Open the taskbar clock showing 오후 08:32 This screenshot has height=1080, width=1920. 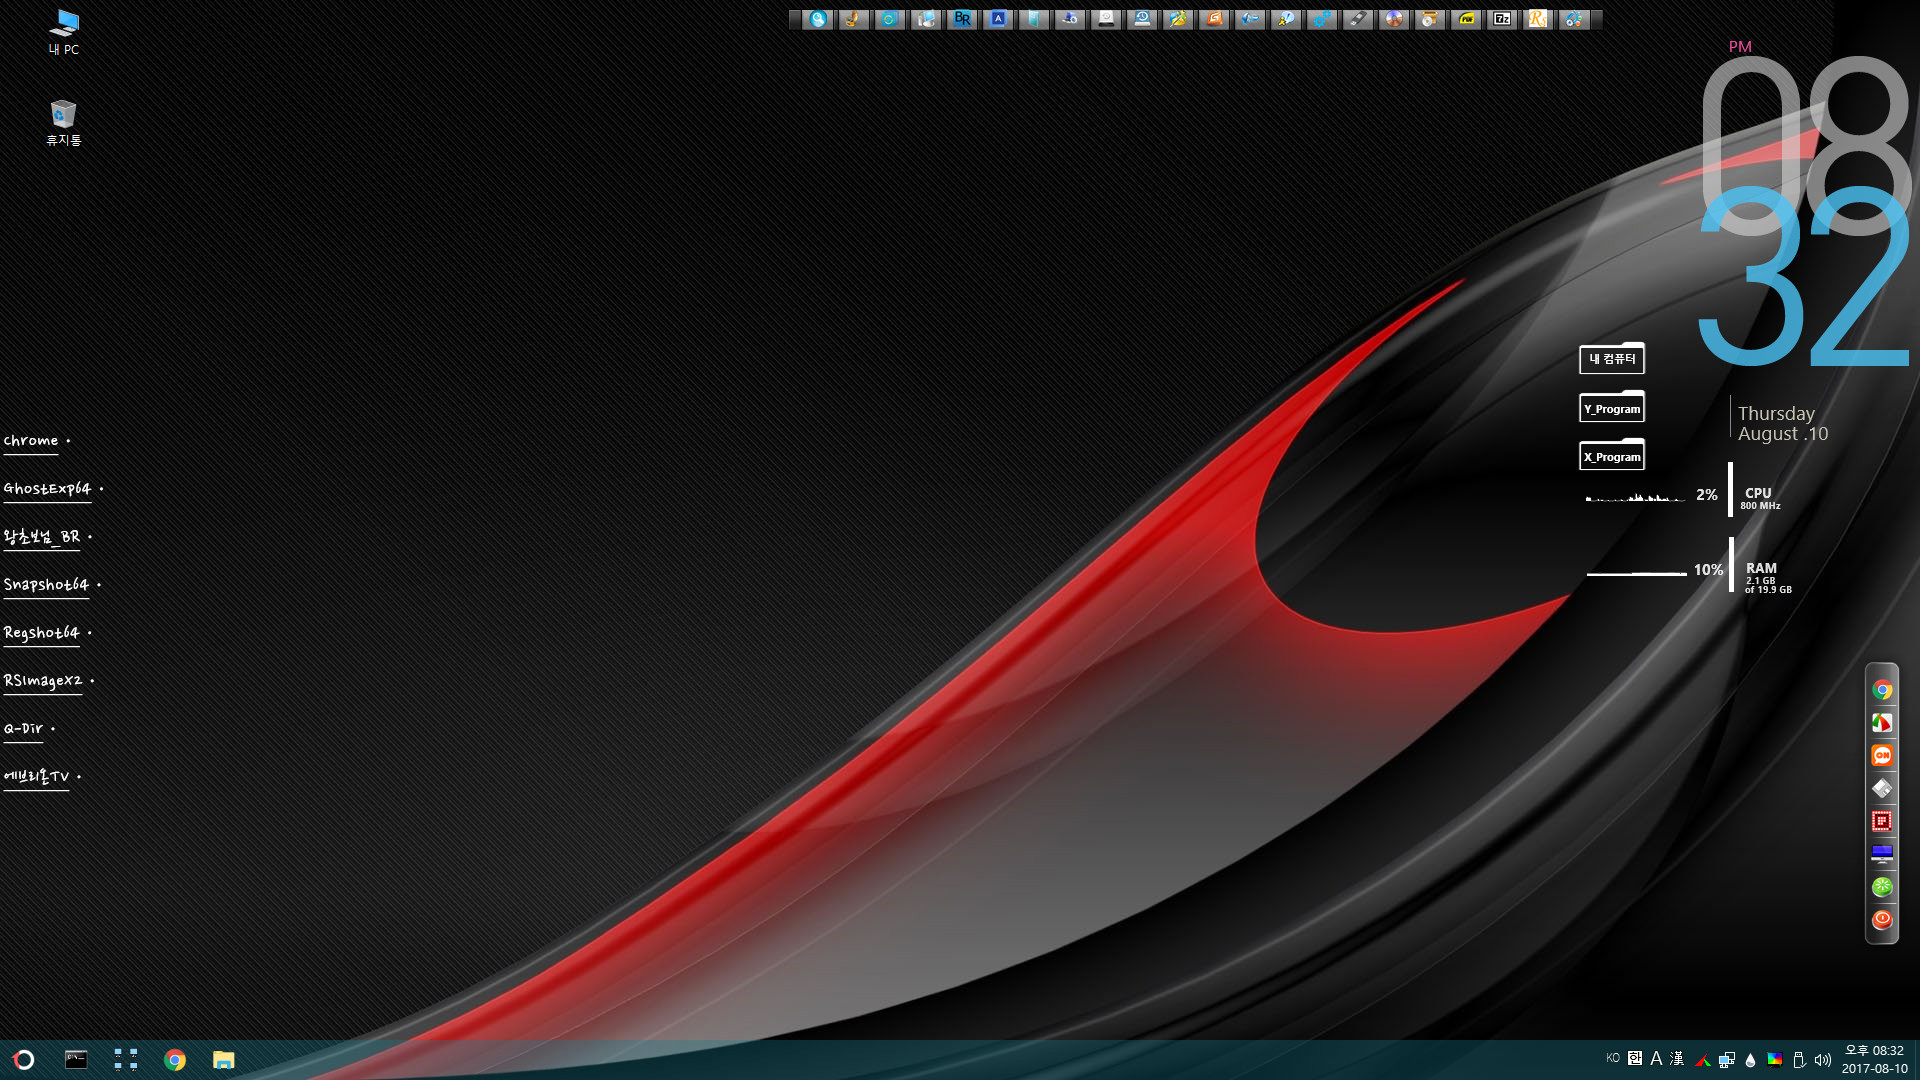[1875, 1060]
